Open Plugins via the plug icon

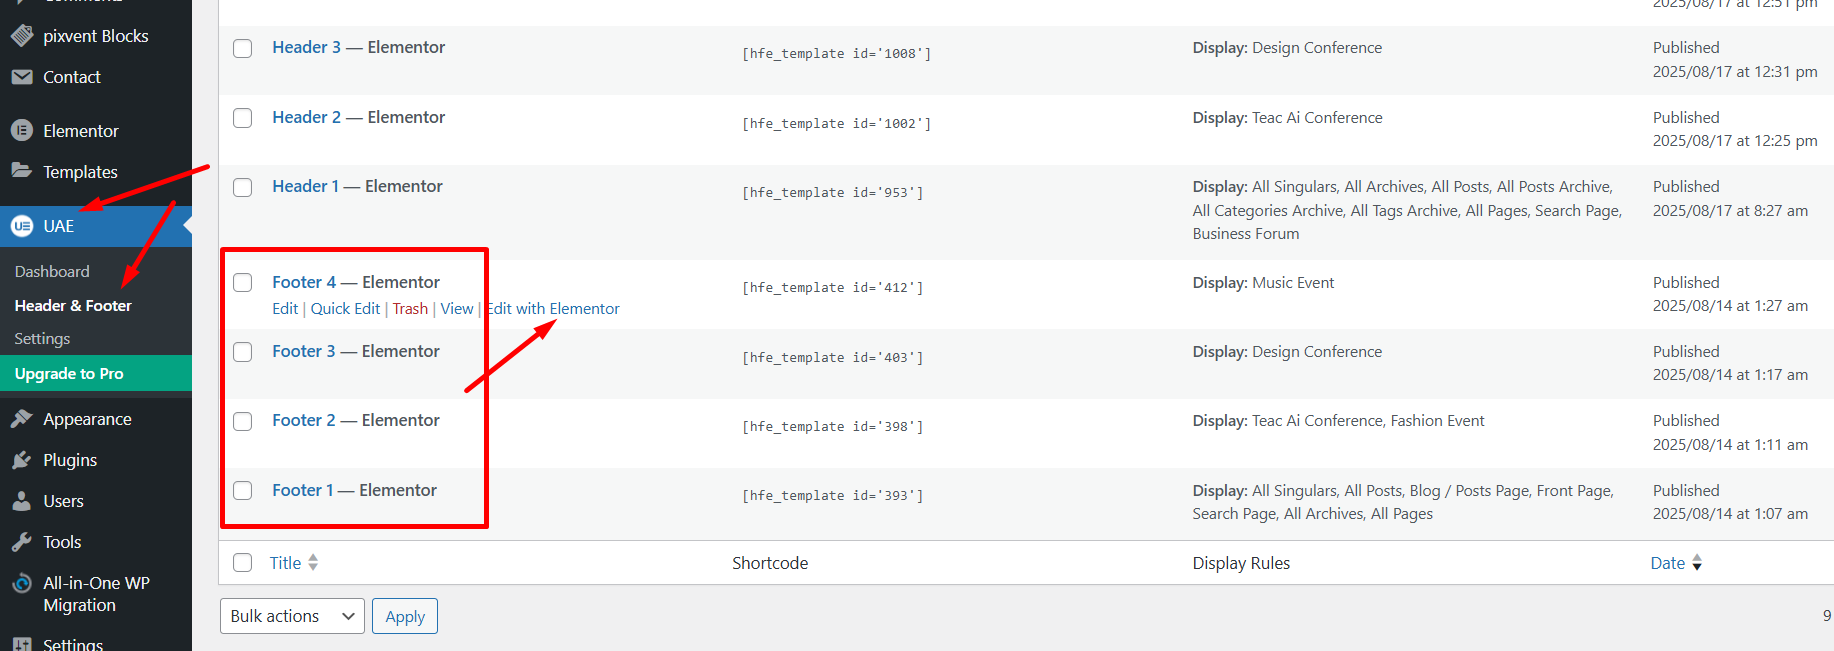(22, 460)
